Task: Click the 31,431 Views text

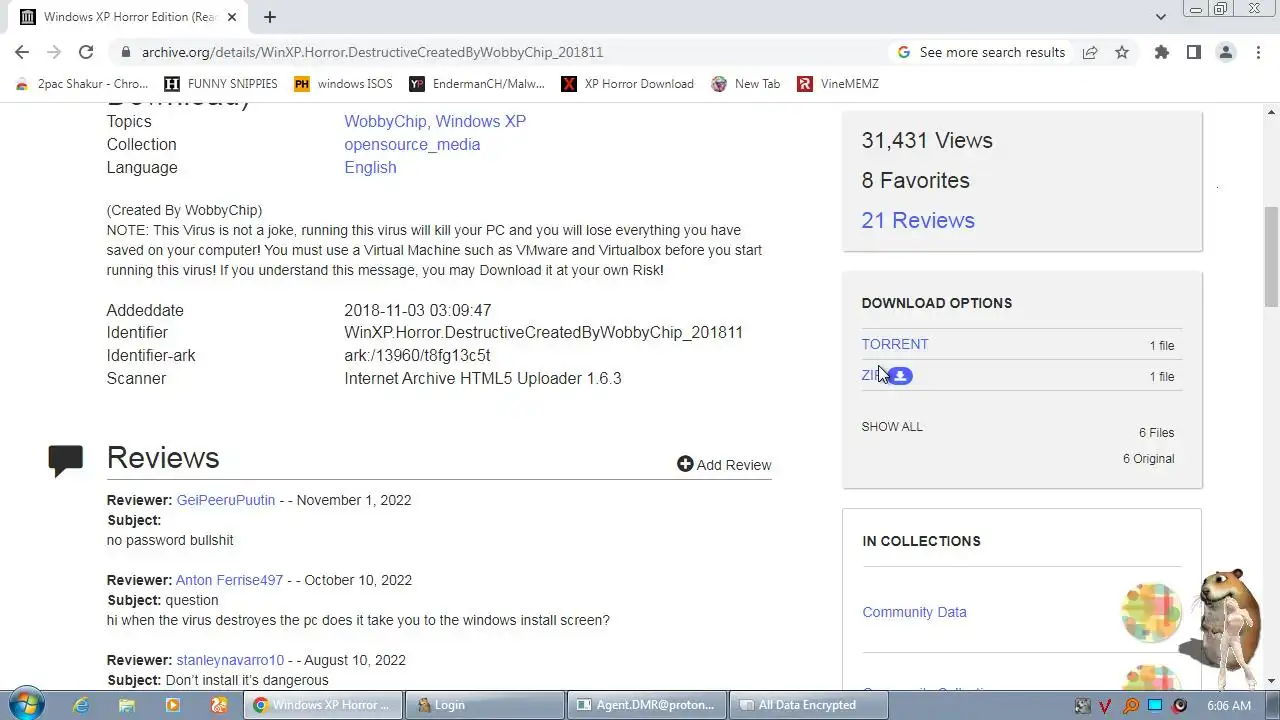Action: pyautogui.click(x=927, y=140)
